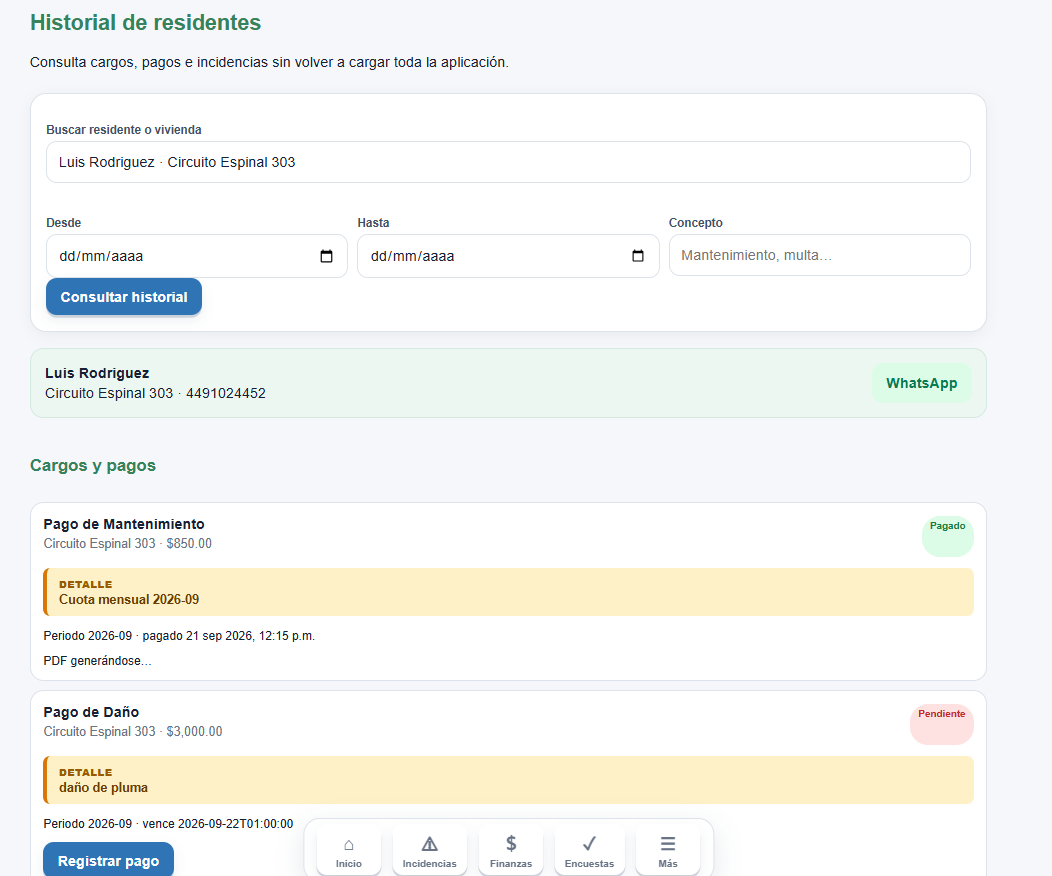Register payment for the Pago de Daño charge
The width and height of the screenshot is (1052, 876).
tap(109, 860)
